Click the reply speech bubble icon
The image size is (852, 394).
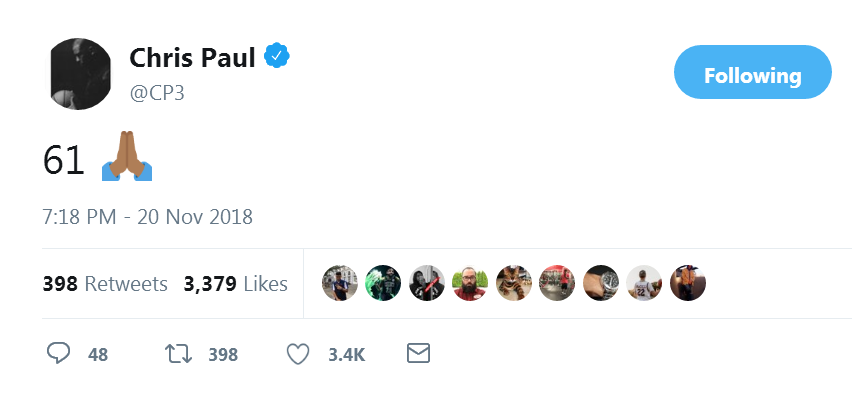(58, 354)
